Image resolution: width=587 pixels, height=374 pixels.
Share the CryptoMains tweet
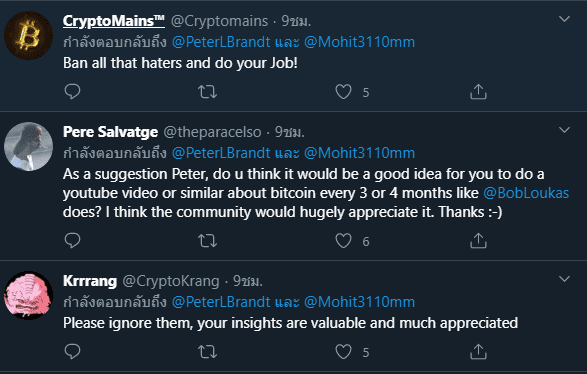478,91
